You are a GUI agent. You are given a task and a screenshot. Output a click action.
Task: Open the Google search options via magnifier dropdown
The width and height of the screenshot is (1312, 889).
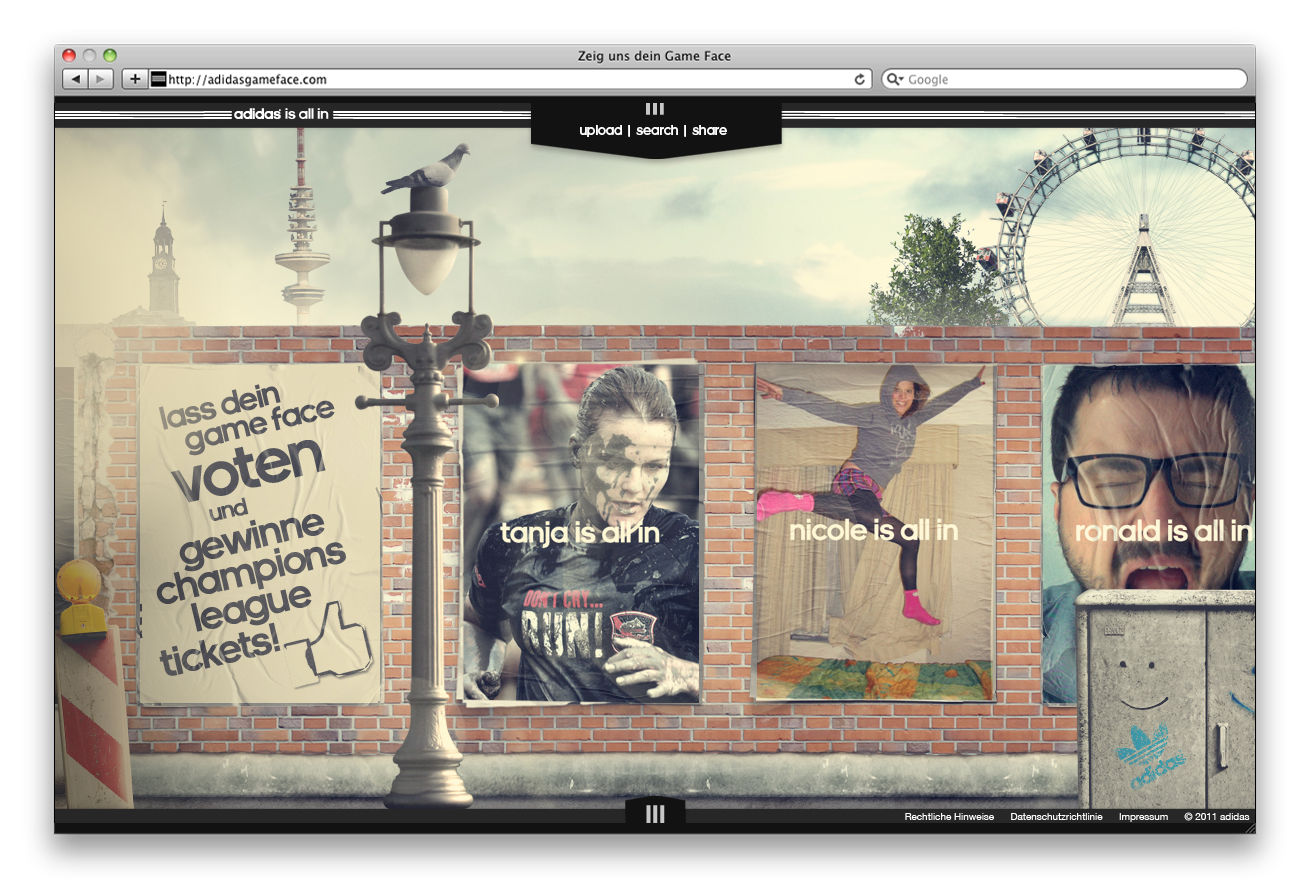(x=896, y=79)
